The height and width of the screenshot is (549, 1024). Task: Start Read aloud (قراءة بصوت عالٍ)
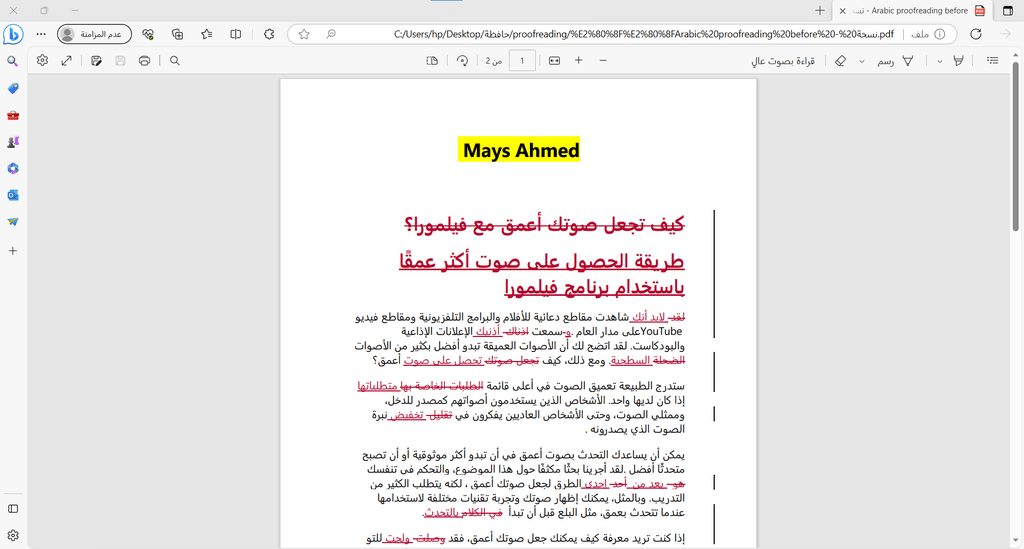coord(783,61)
